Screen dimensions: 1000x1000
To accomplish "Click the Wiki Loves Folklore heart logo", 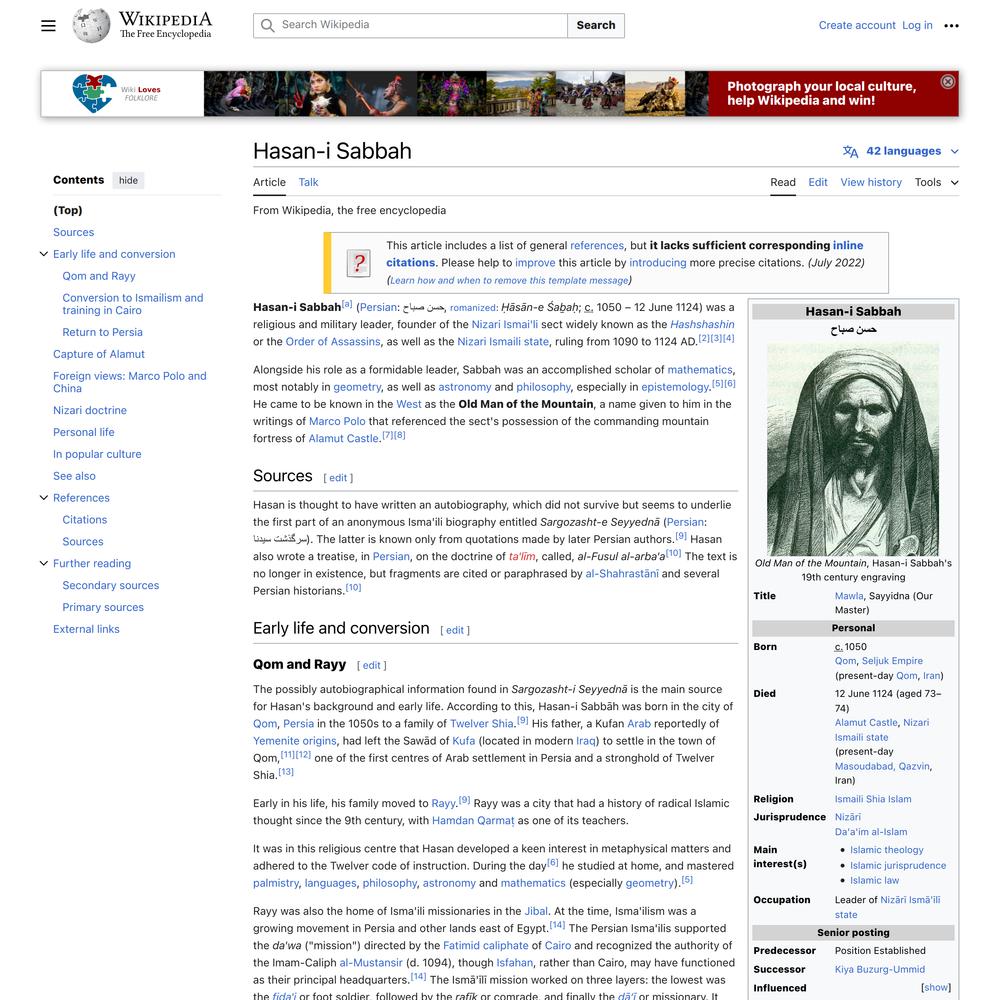I will (94, 93).
